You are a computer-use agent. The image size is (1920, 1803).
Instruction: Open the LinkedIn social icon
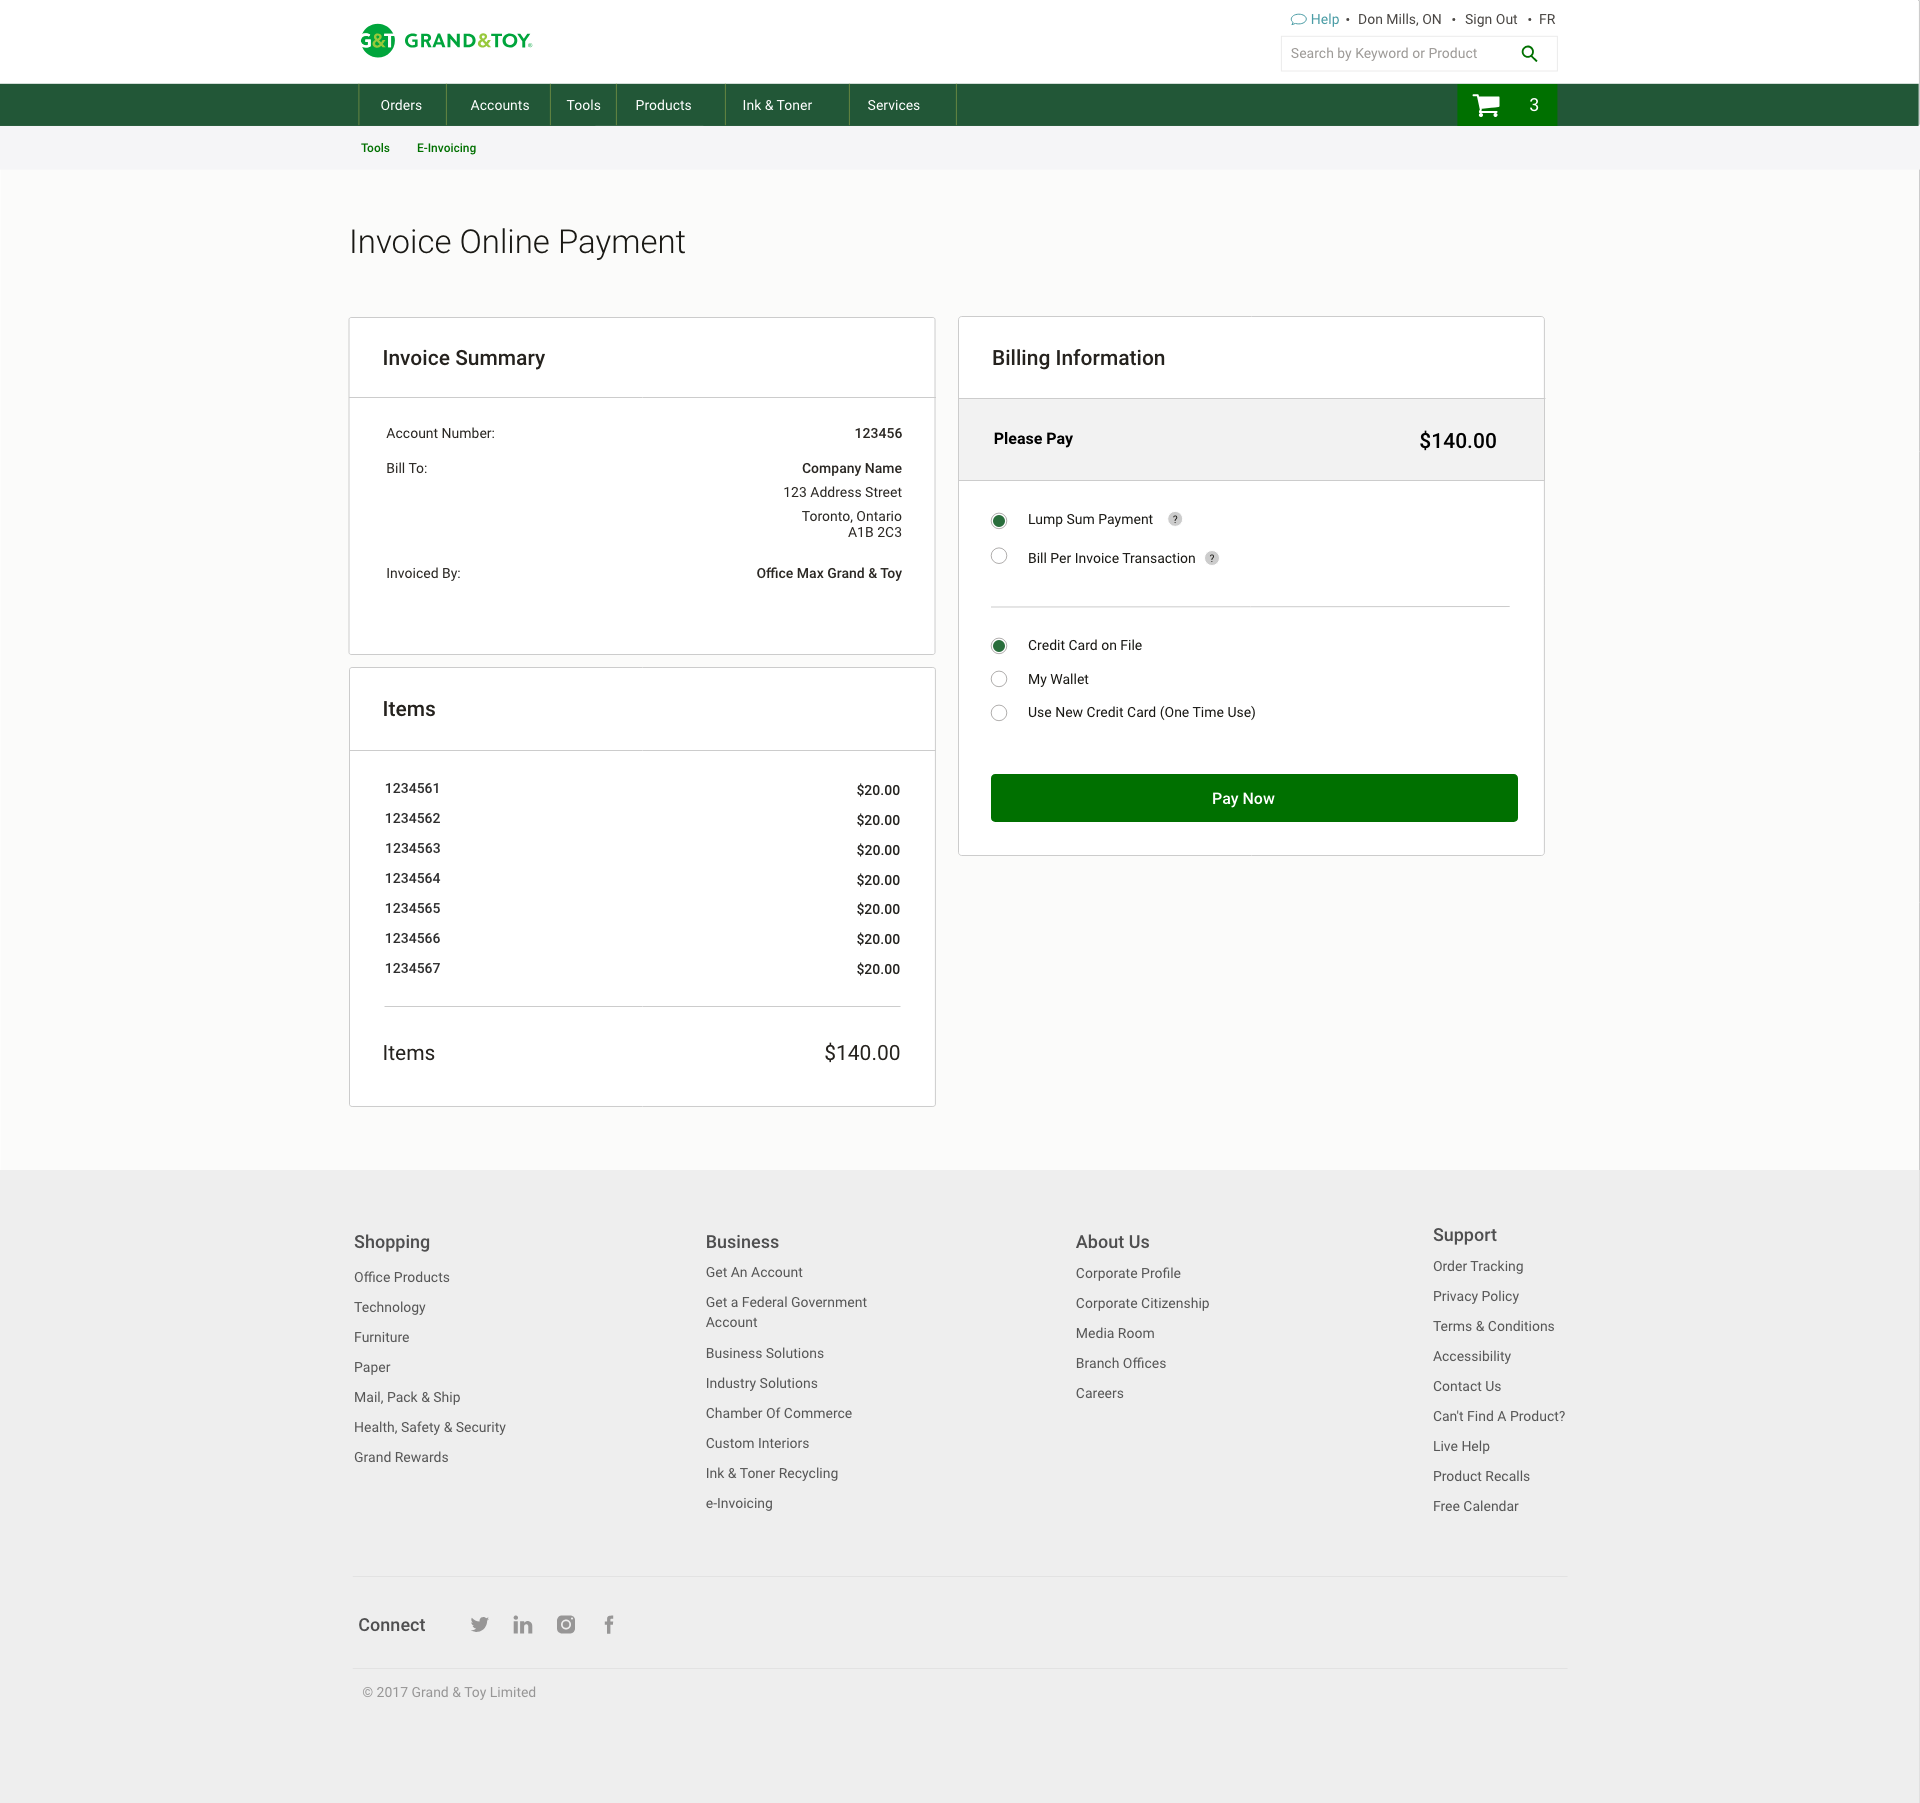pyautogui.click(x=523, y=1624)
